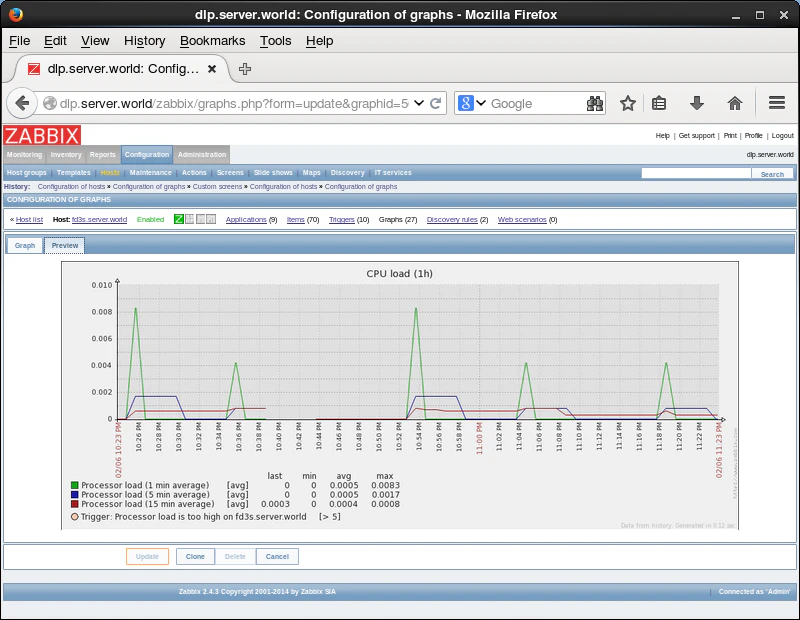Bookmark this page with the star icon
The height and width of the screenshot is (620, 800).
click(628, 104)
